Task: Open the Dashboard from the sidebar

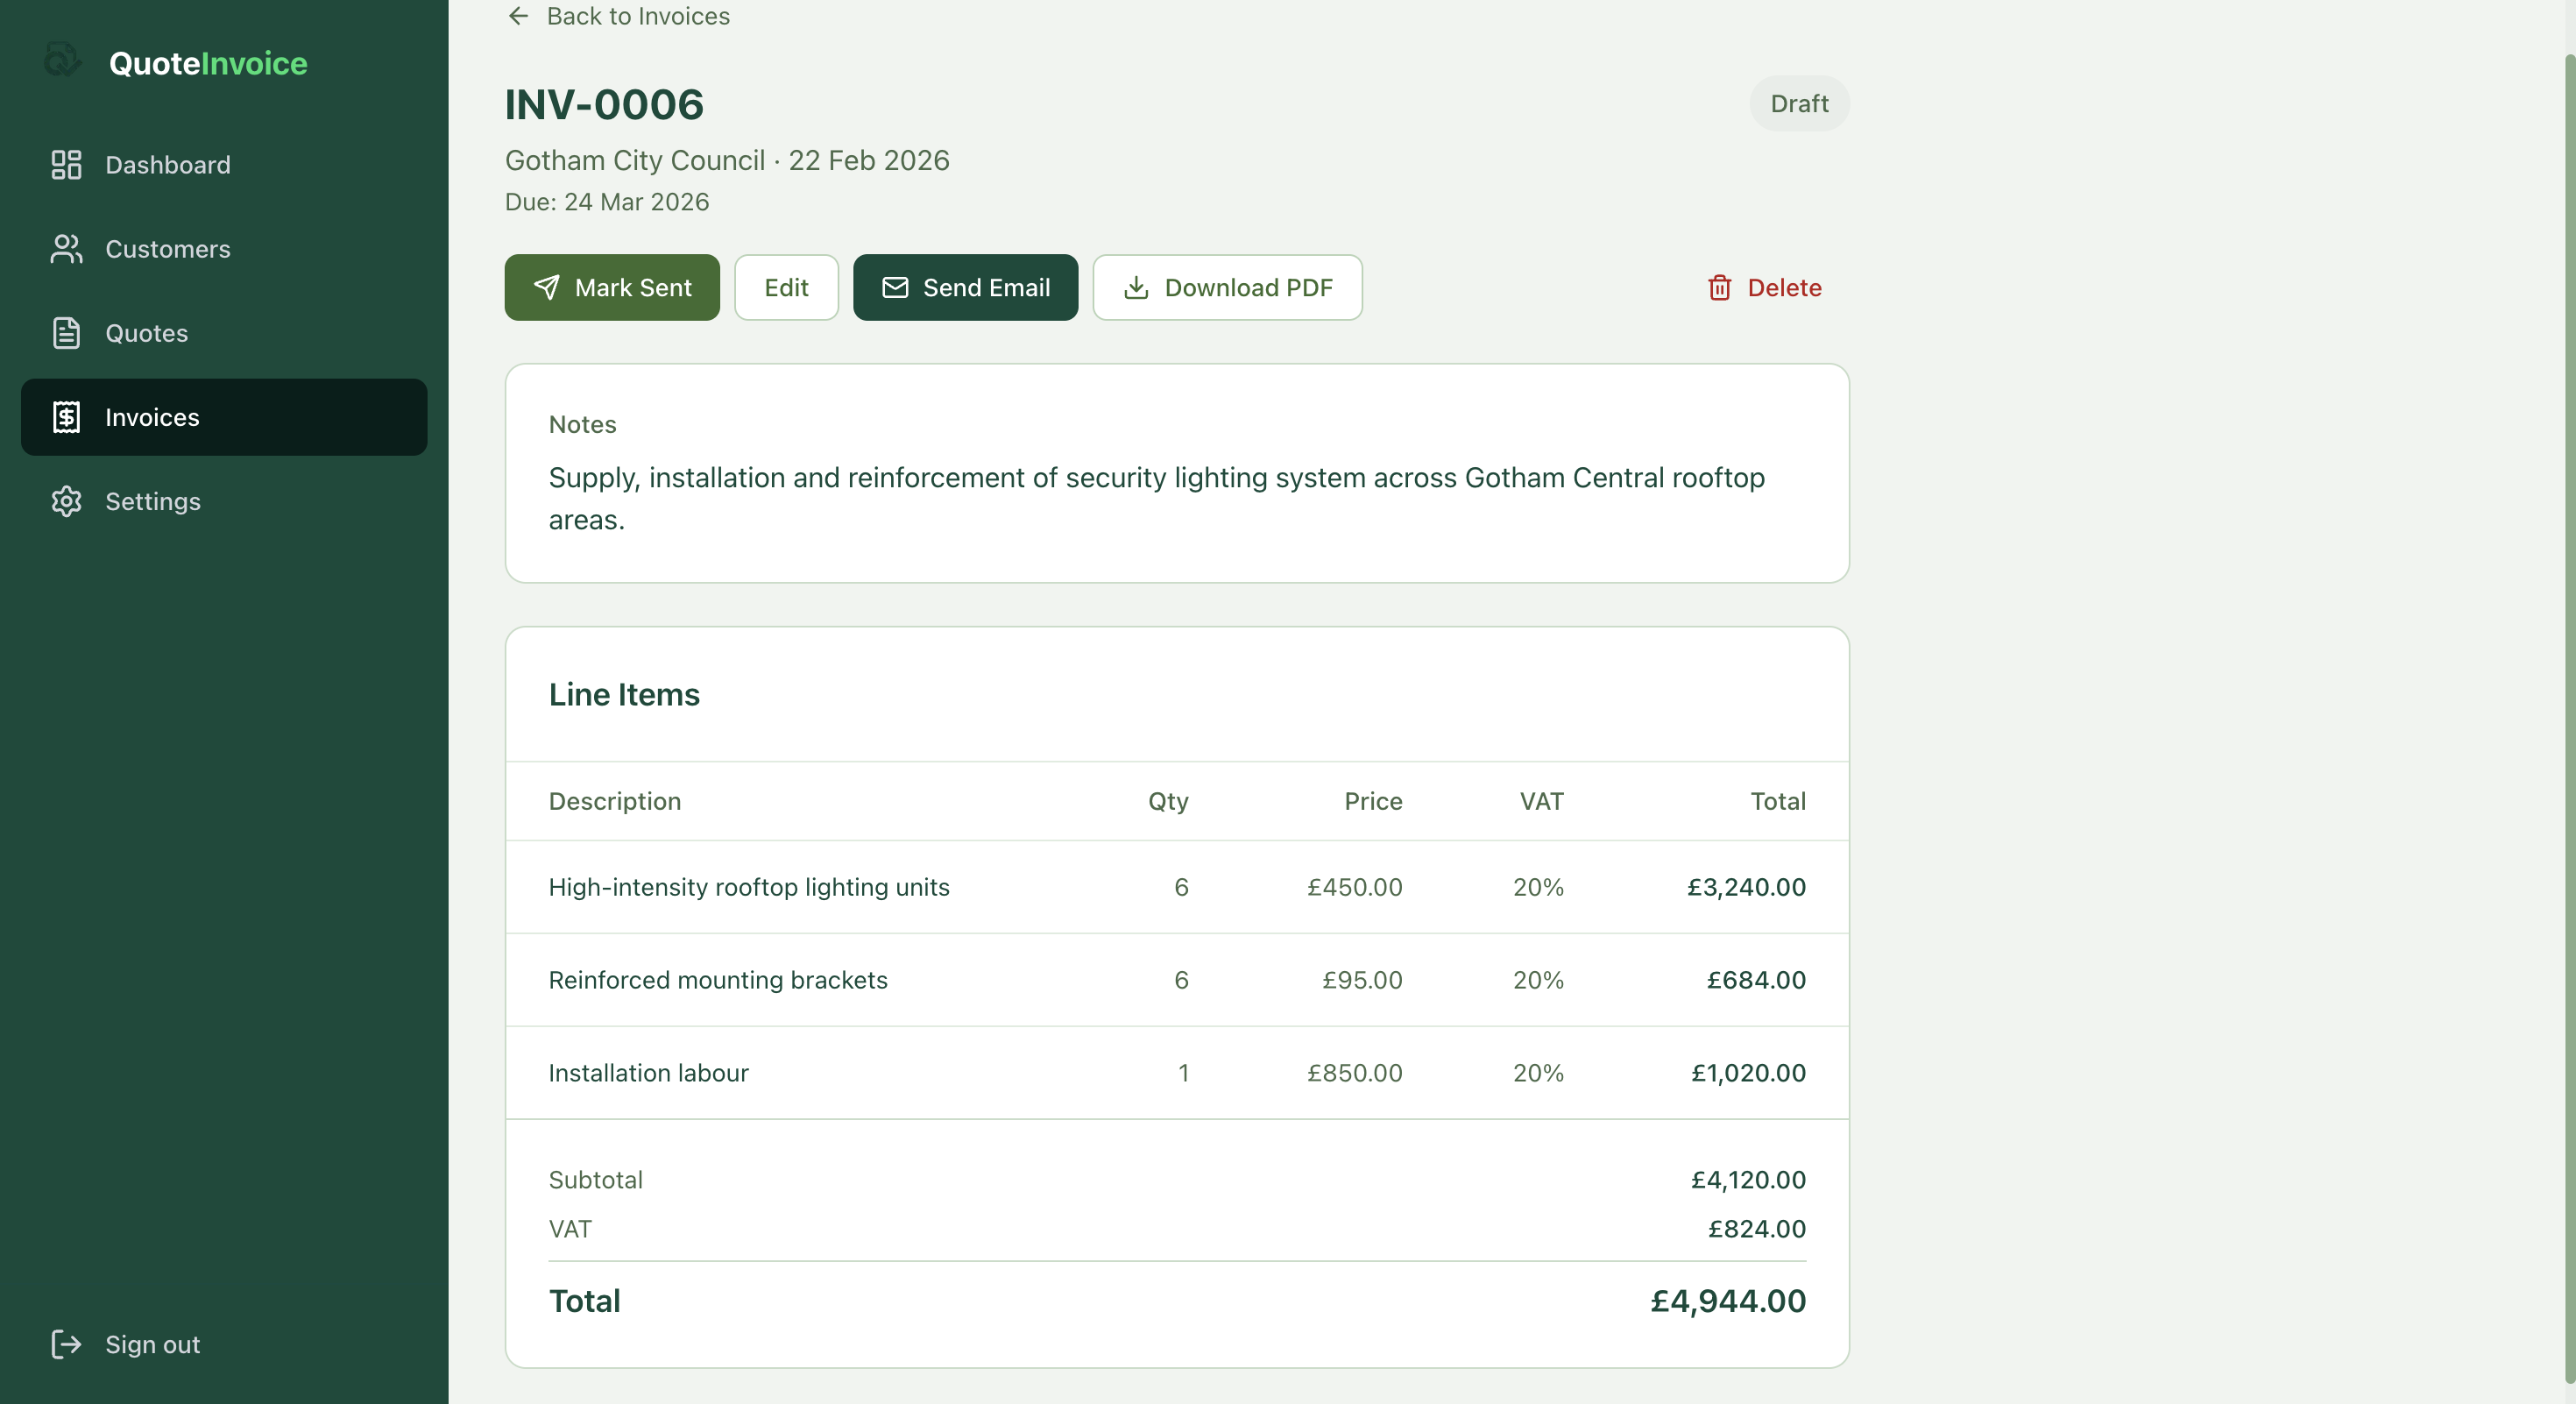Action: [167, 164]
